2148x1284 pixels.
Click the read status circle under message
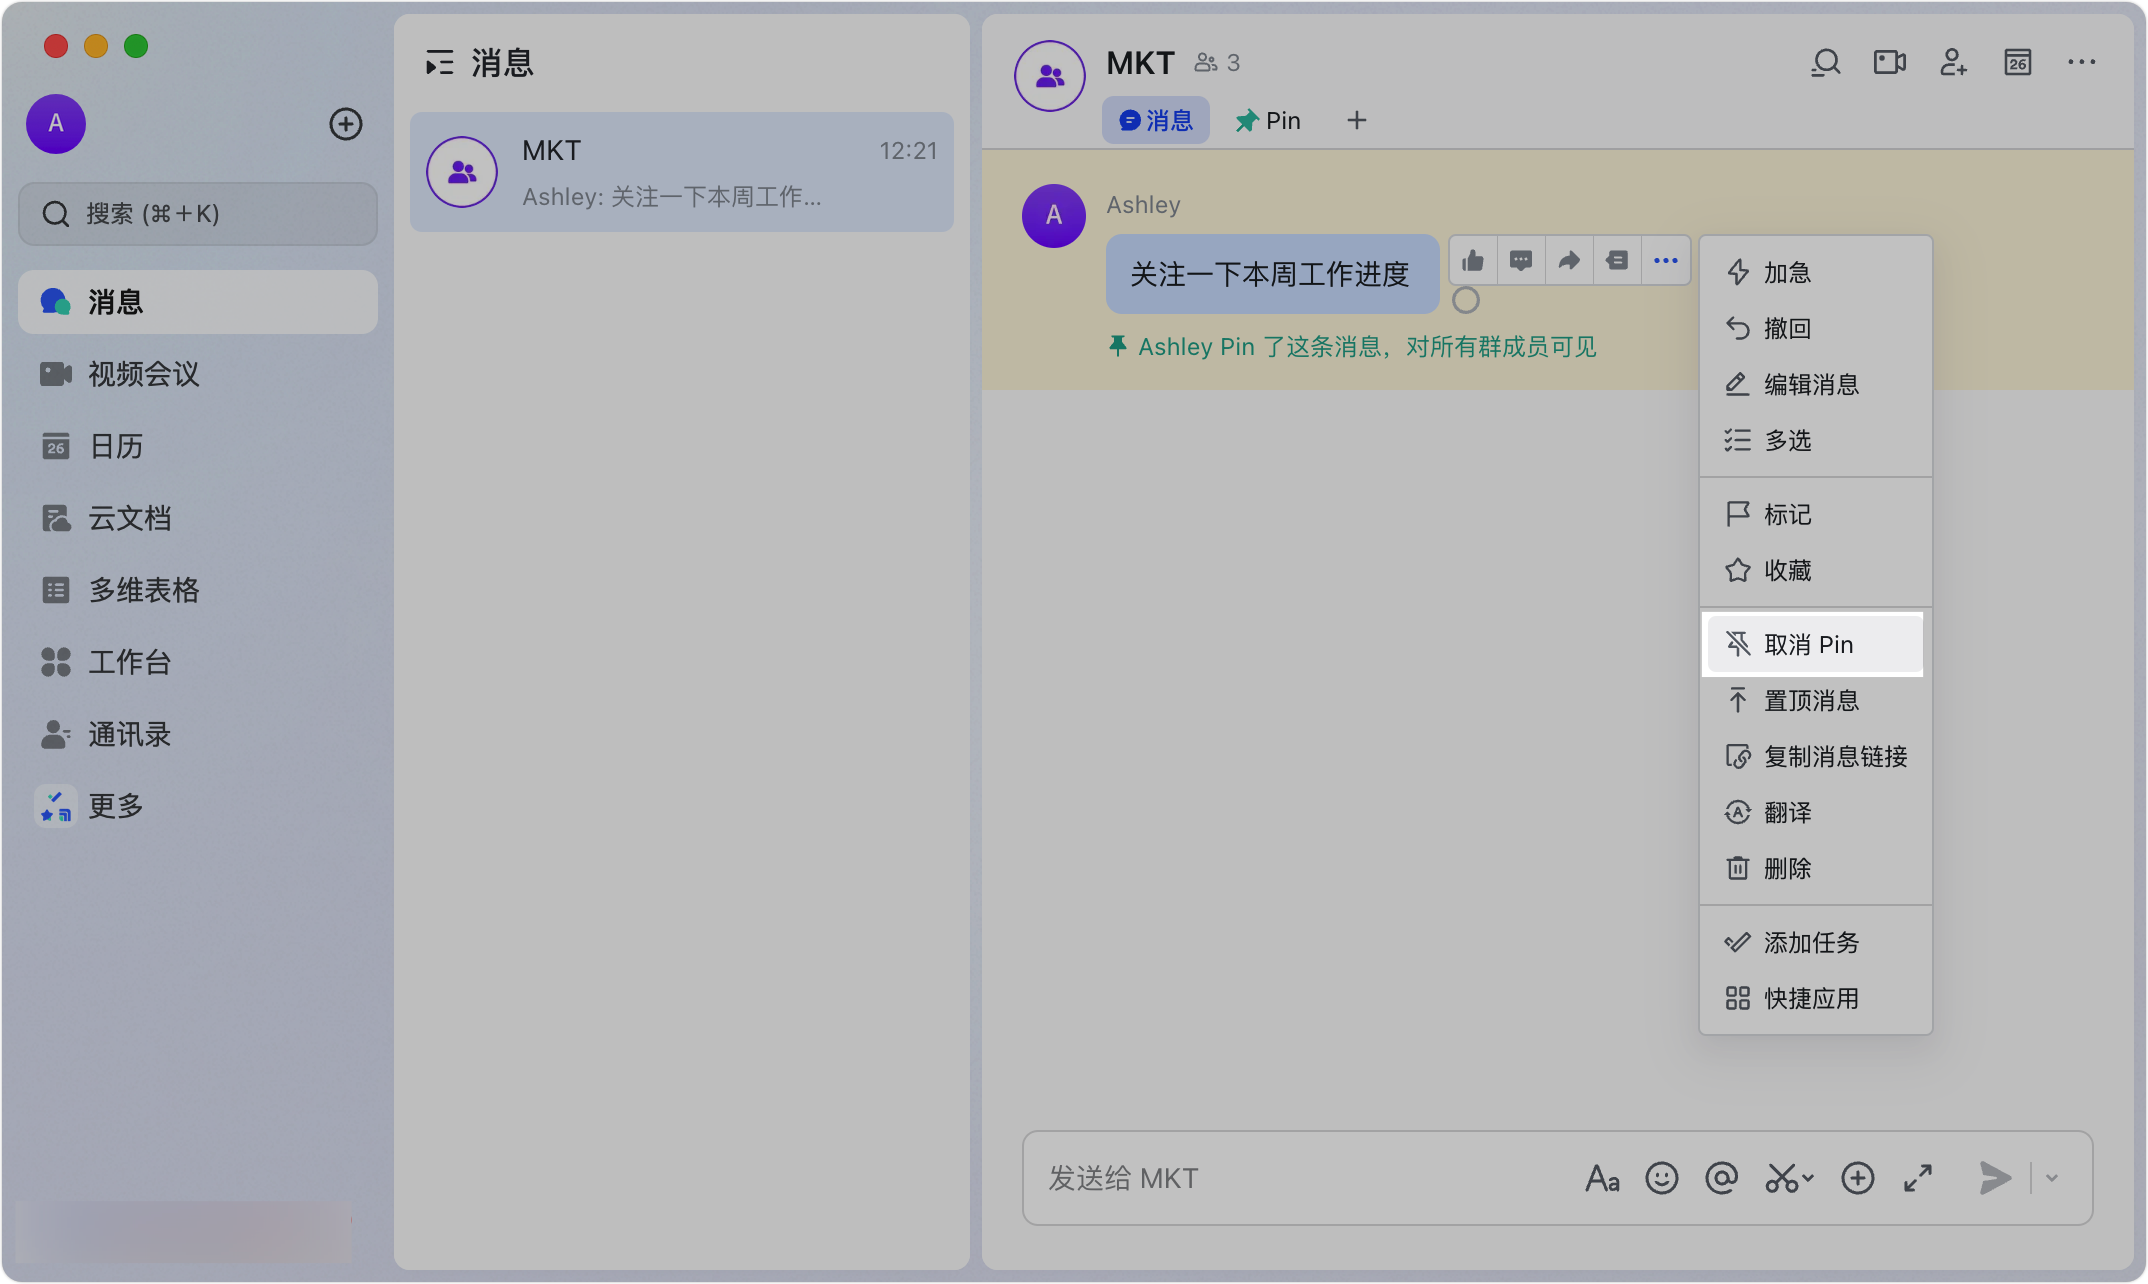(1466, 300)
